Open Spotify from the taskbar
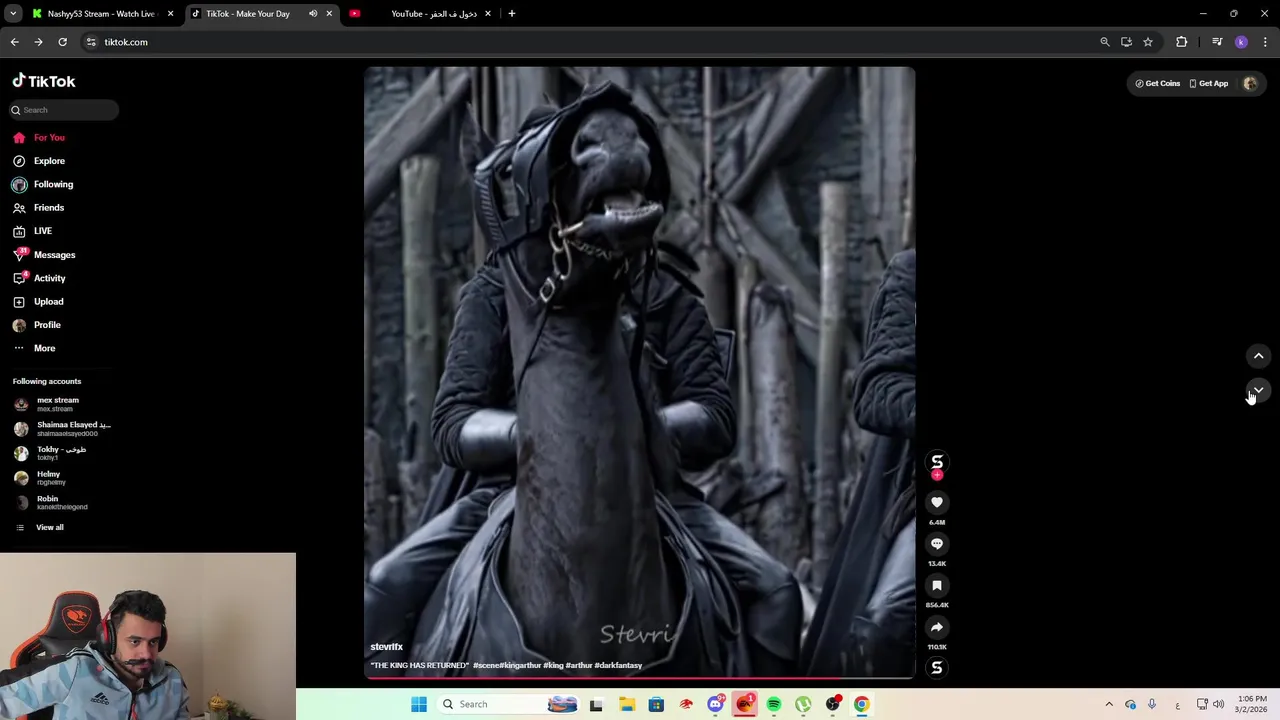Image resolution: width=1280 pixels, height=720 pixels. (774, 704)
